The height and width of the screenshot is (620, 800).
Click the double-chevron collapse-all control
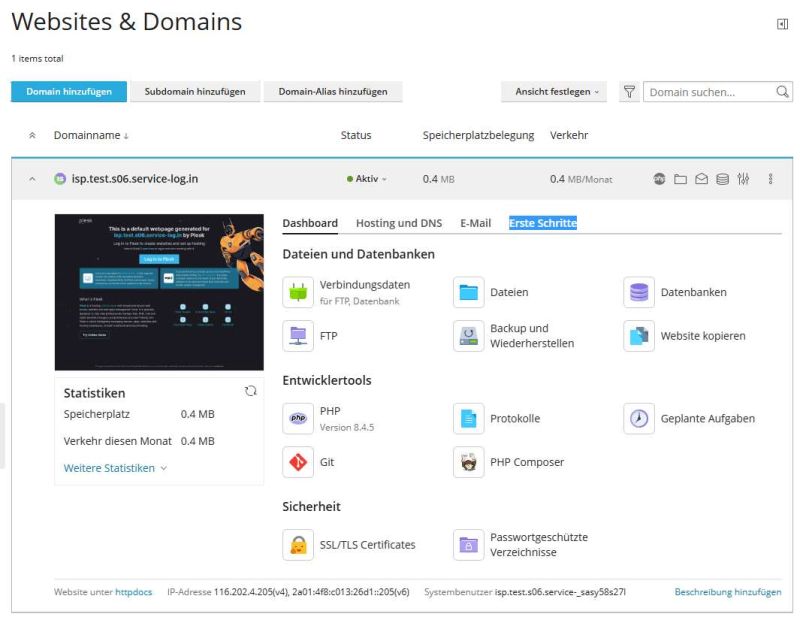pyautogui.click(x=32, y=136)
